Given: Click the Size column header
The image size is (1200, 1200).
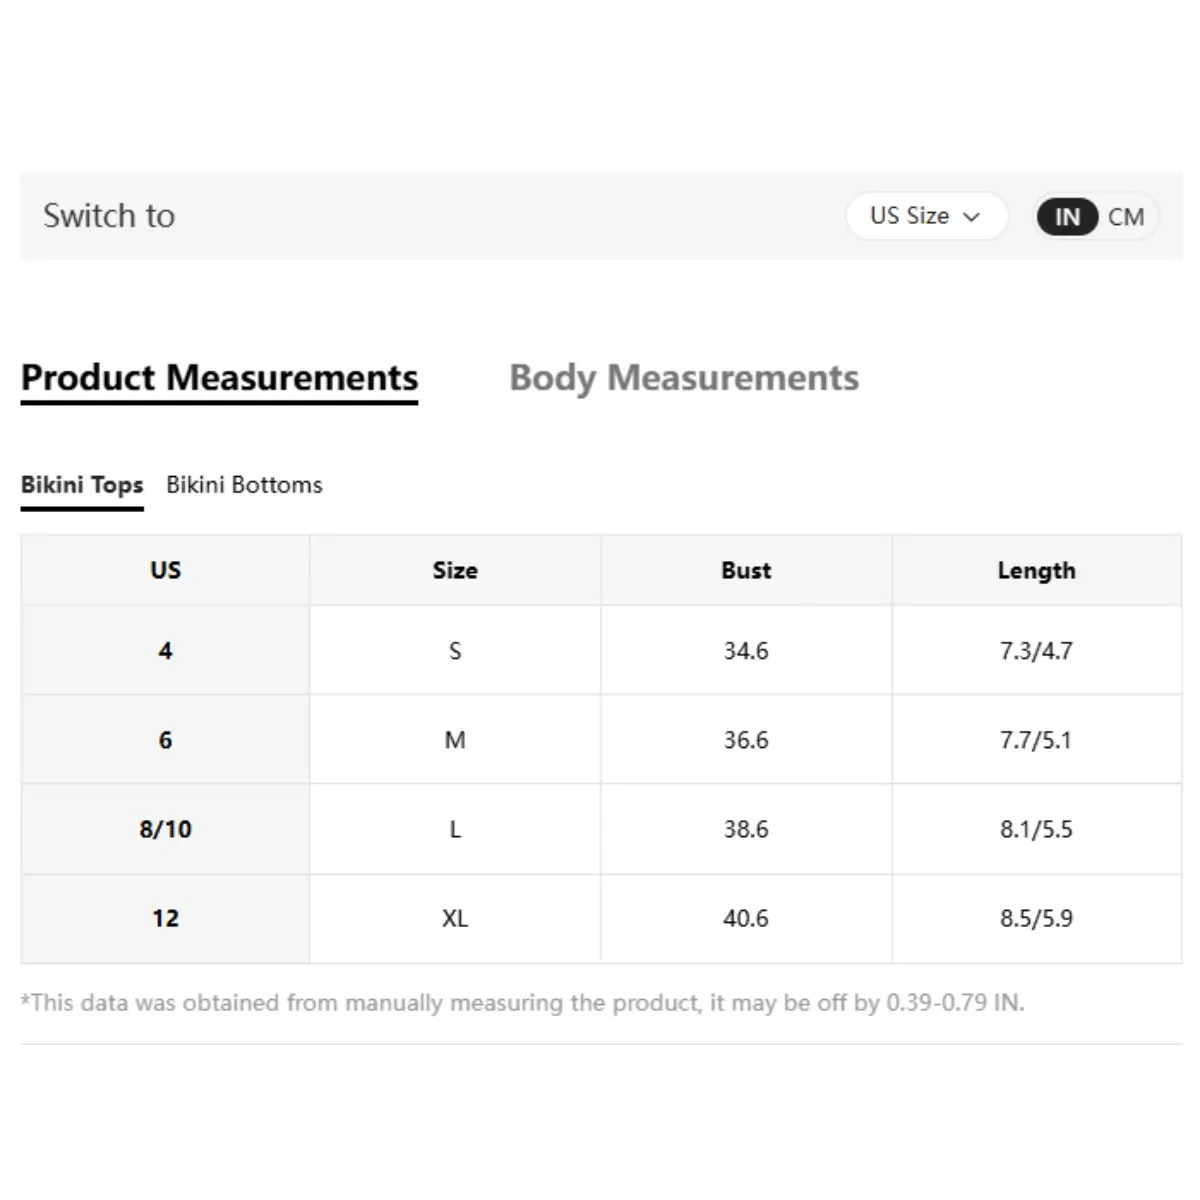Looking at the screenshot, I should coord(455,570).
